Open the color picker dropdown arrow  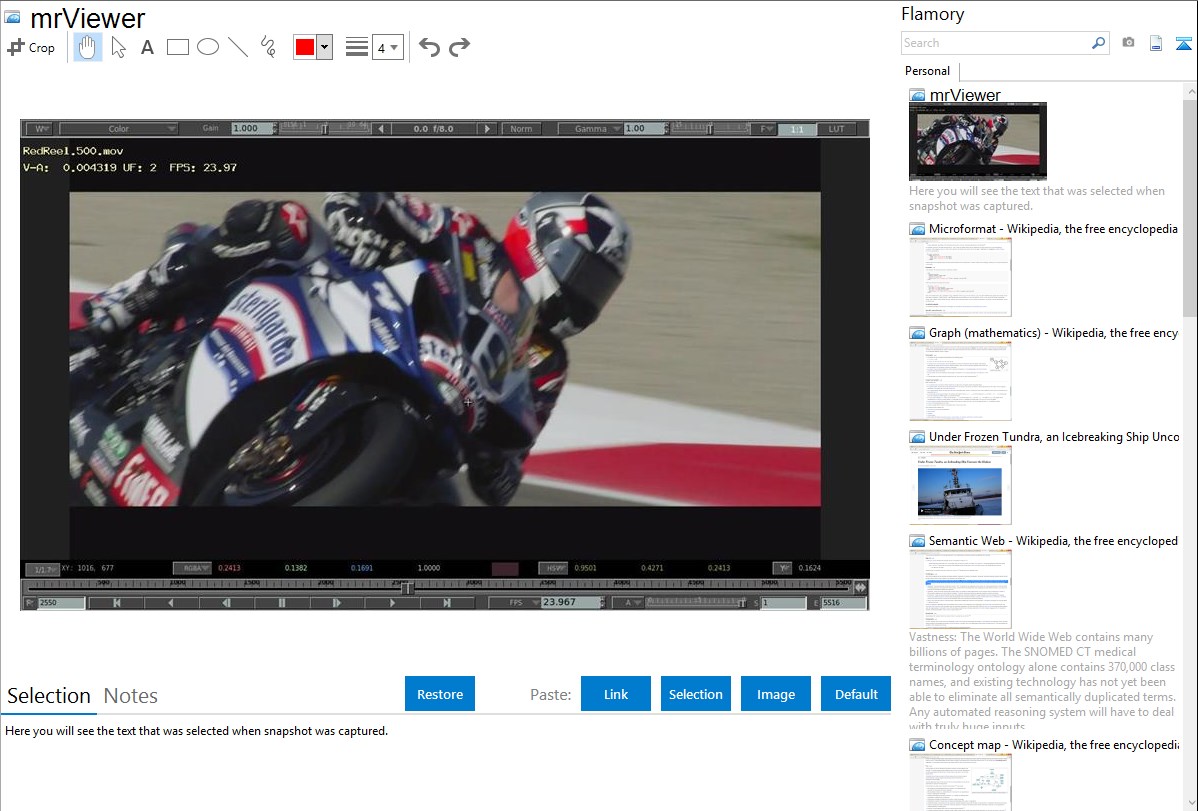coord(324,47)
